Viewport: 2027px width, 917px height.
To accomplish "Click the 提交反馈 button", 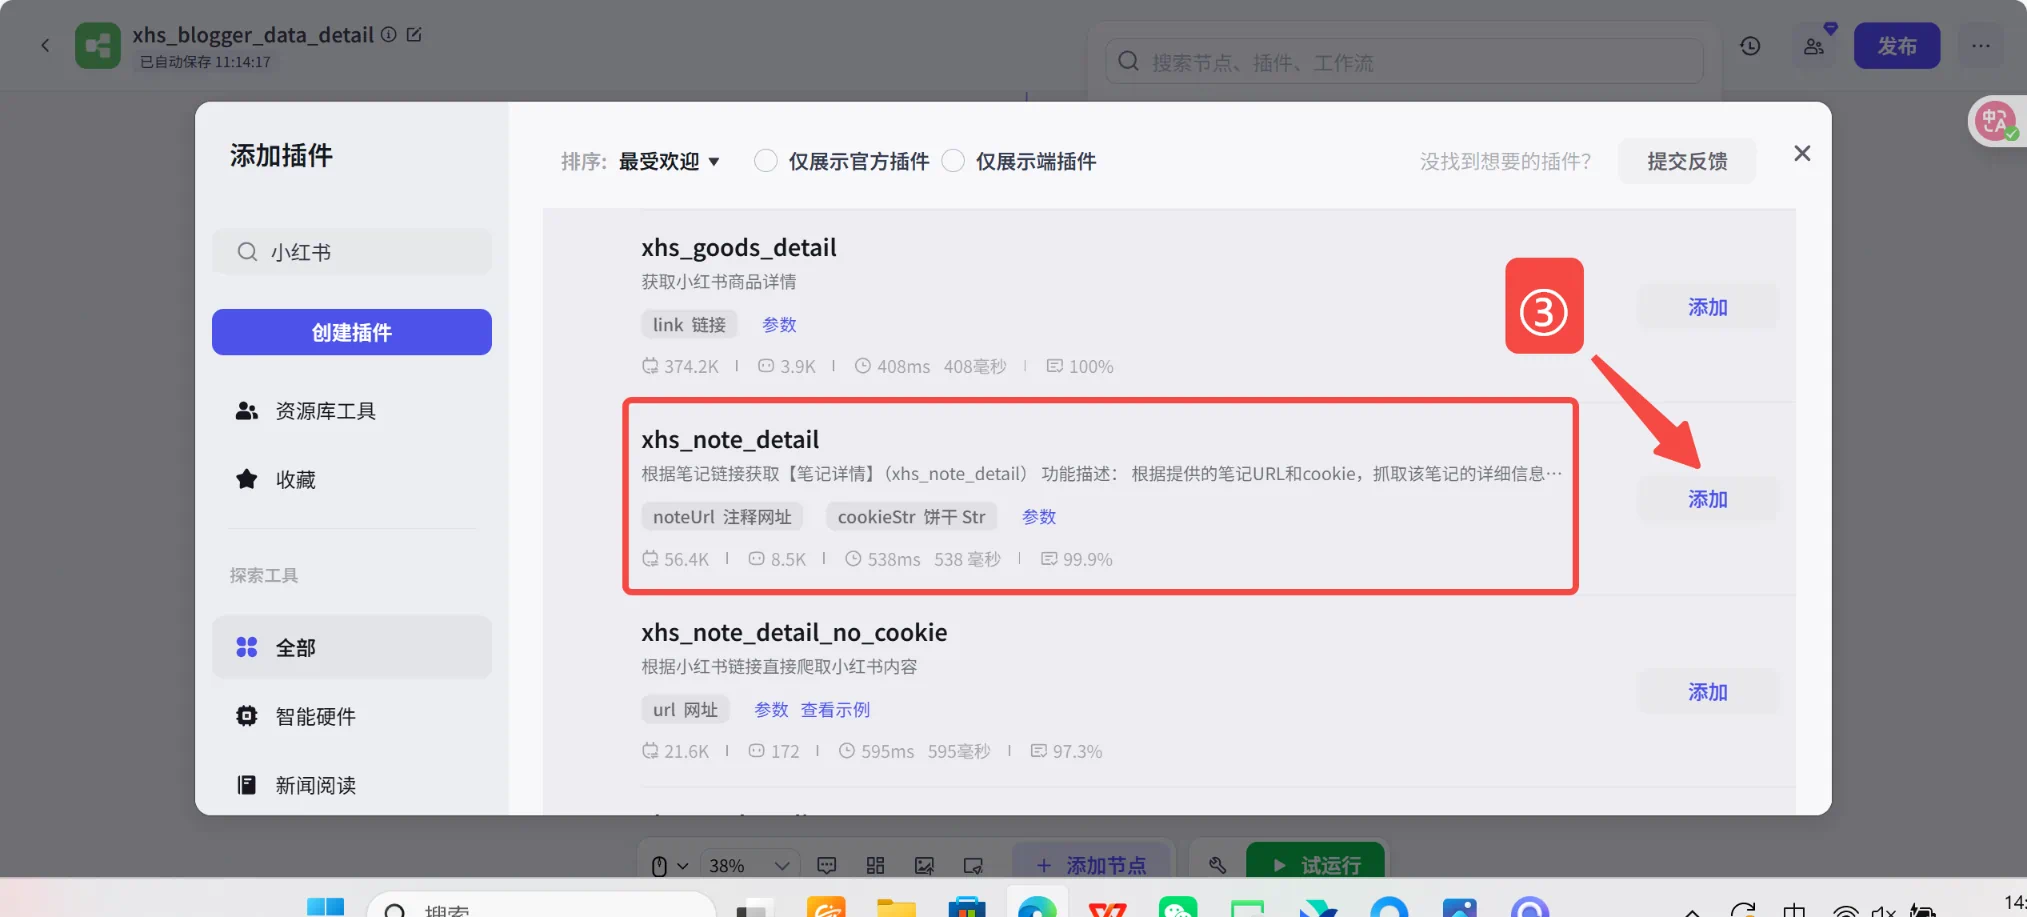I will (x=1687, y=161).
